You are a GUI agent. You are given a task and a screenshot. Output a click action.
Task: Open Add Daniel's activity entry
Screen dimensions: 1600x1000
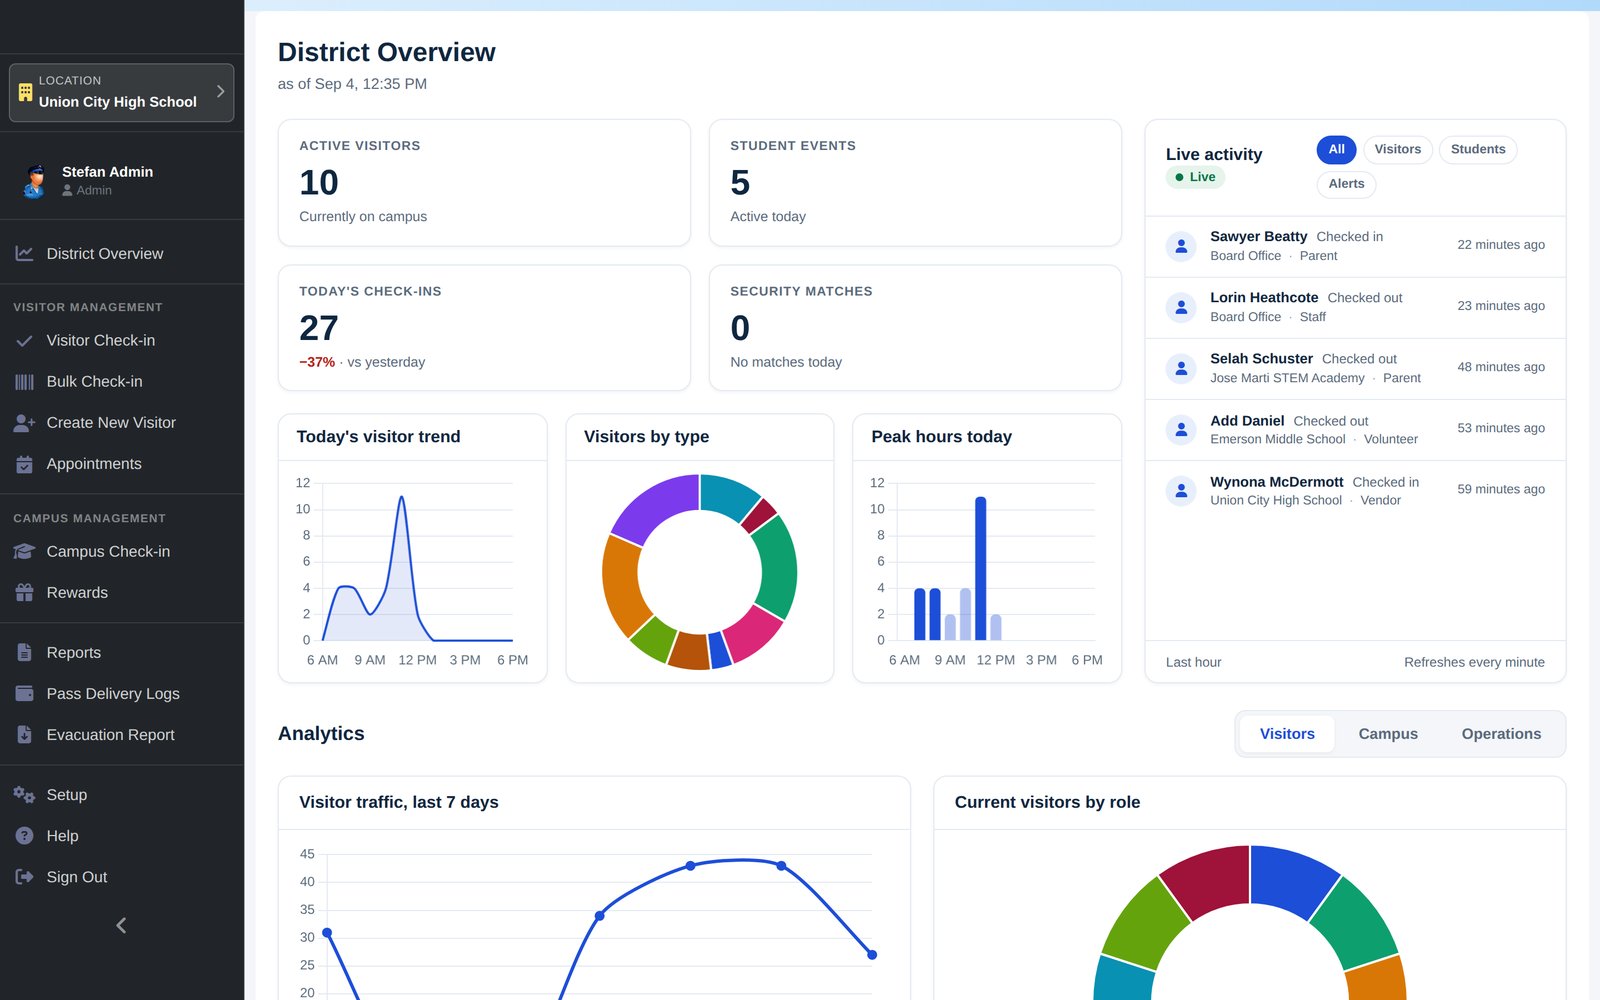[x=1355, y=429]
